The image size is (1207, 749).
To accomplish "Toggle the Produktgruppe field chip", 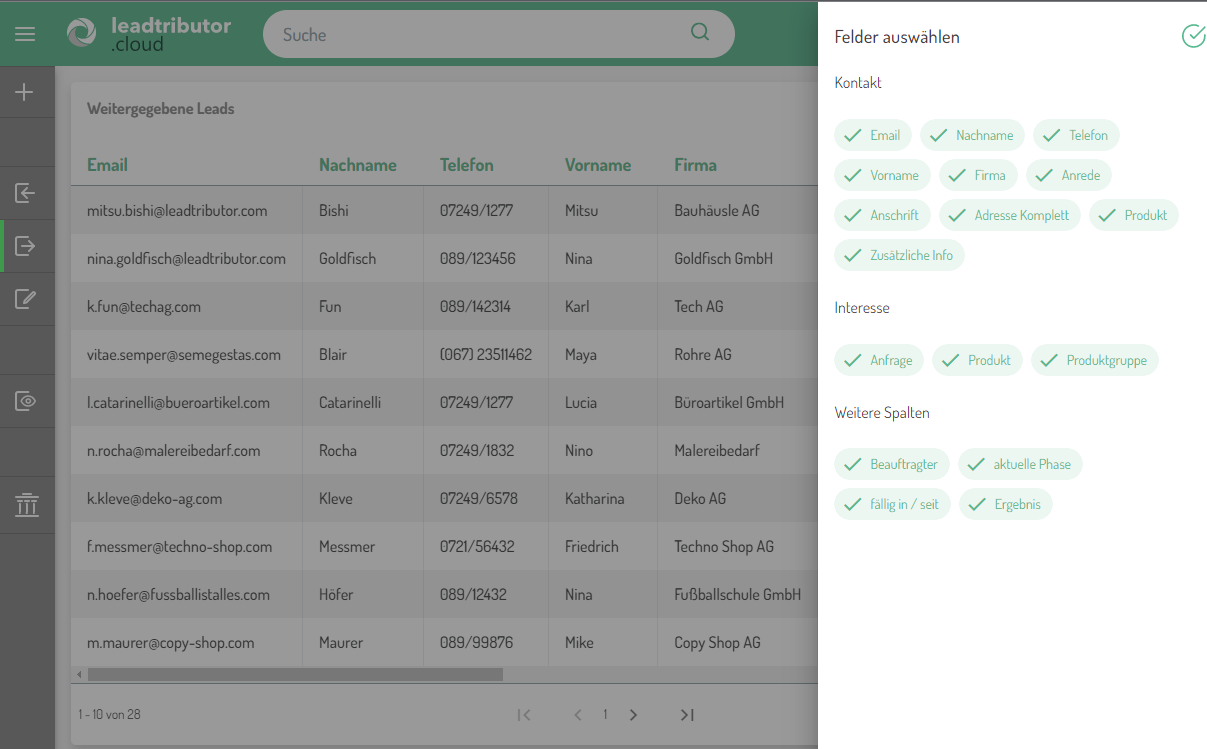I will click(x=1095, y=360).
